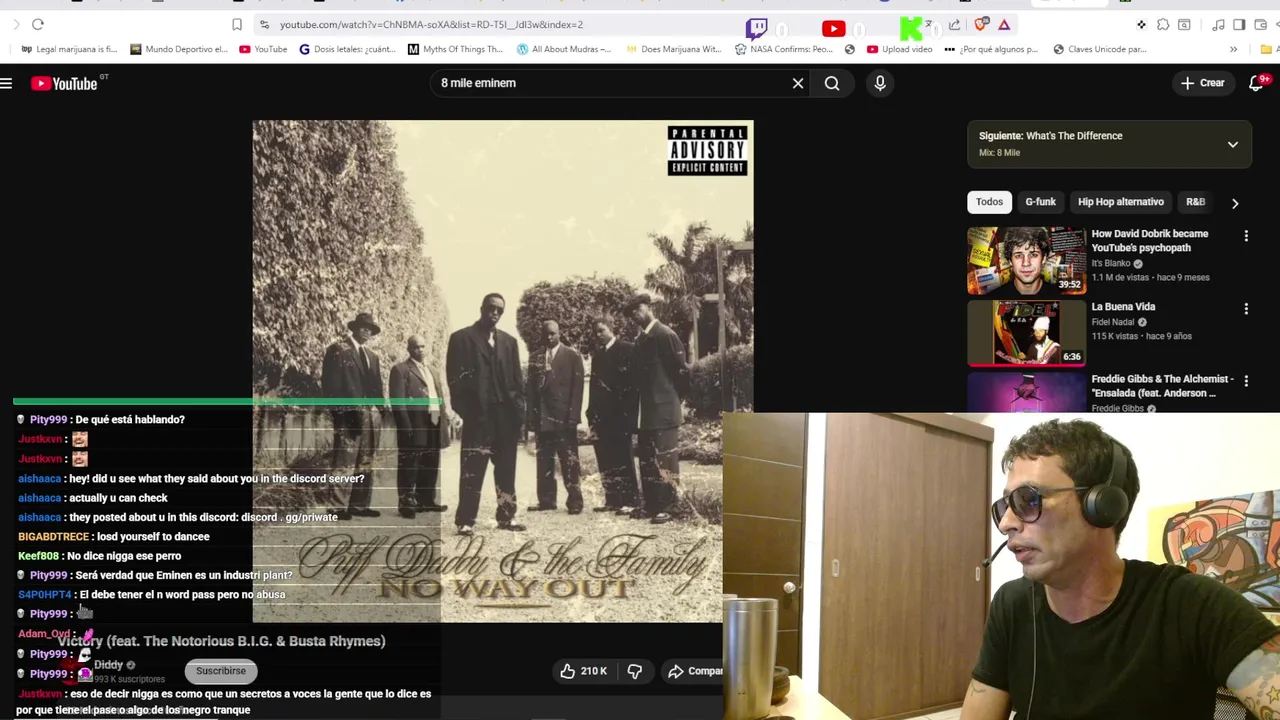The height and width of the screenshot is (720, 1280).
Task: Click the green Kick overlay icon
Action: click(x=911, y=28)
